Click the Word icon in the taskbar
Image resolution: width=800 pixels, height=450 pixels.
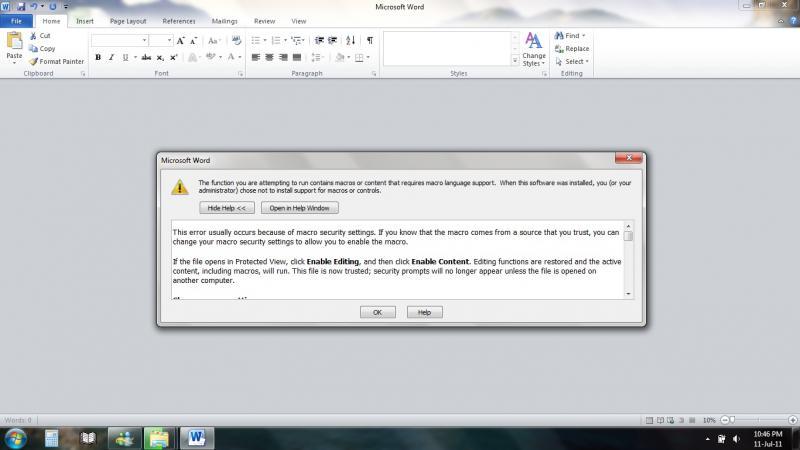pyautogui.click(x=197, y=438)
